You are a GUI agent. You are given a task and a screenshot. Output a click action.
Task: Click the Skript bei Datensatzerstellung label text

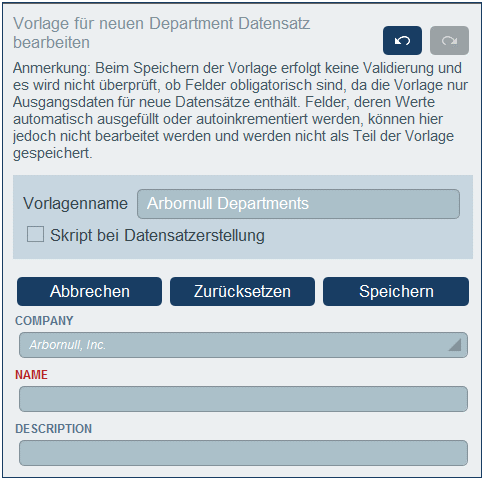click(157, 235)
